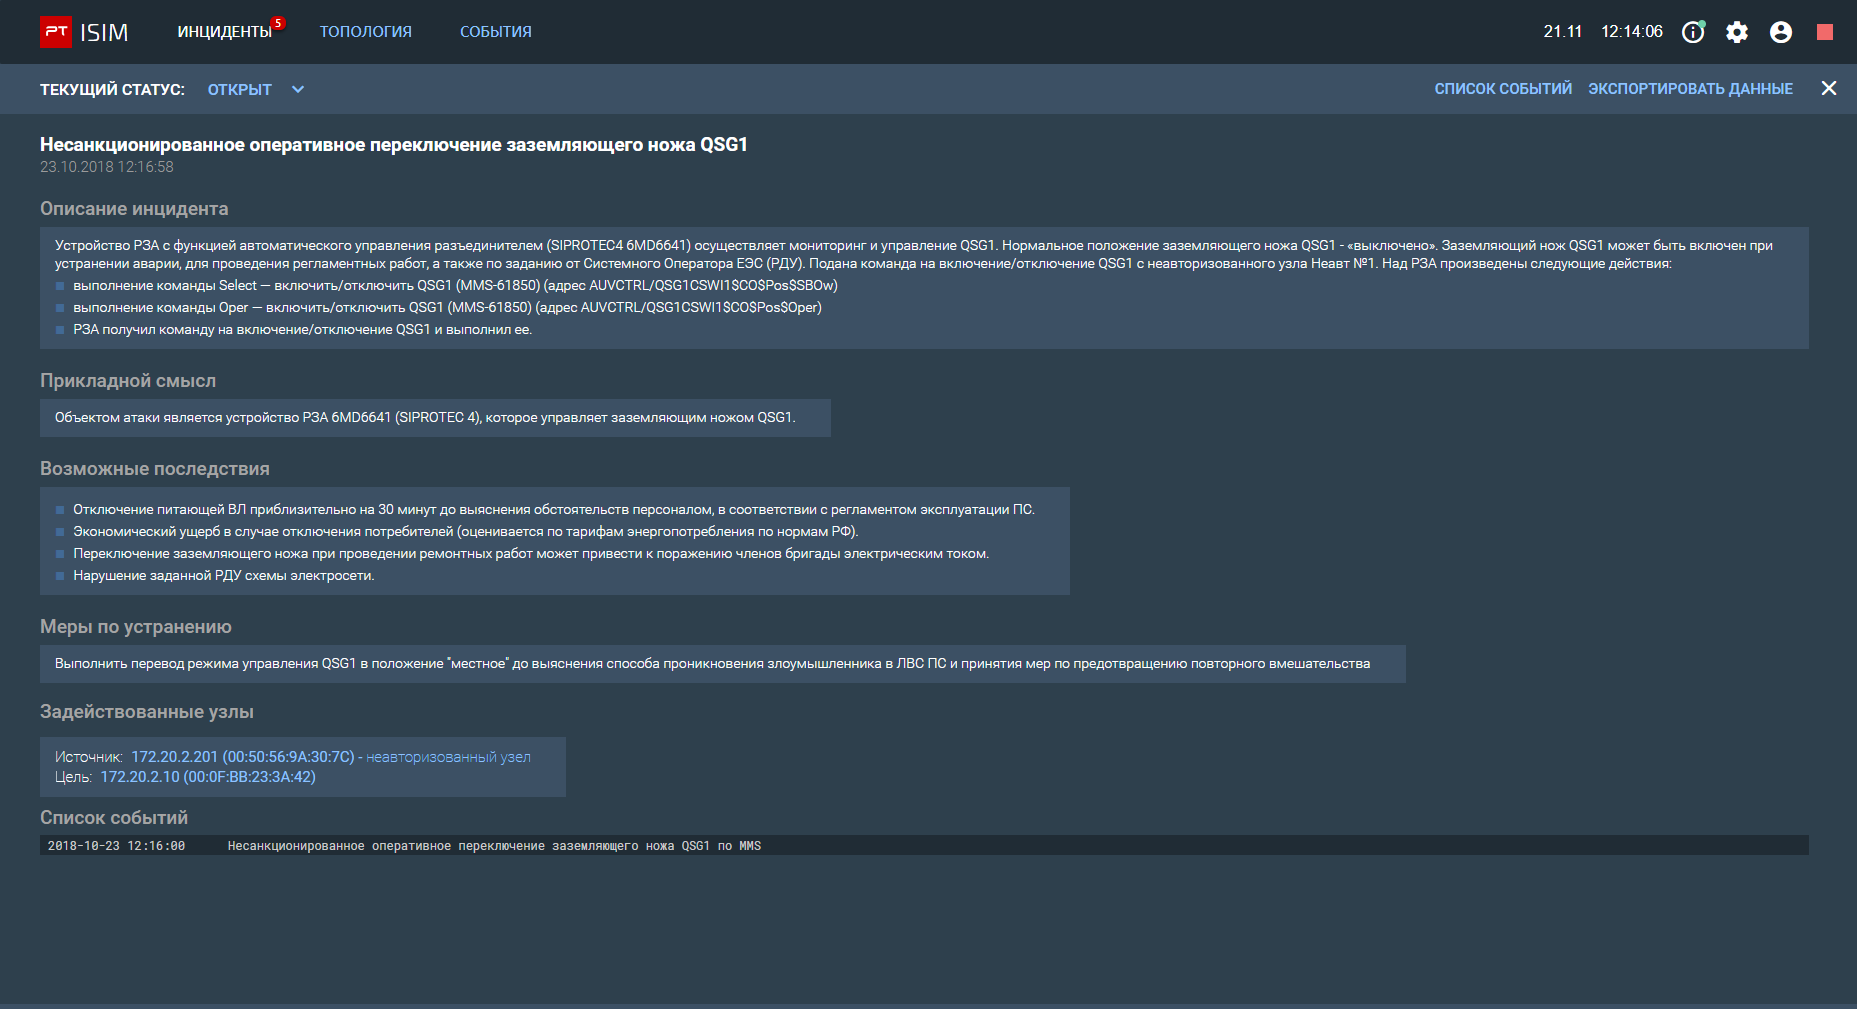1857x1009 pixels.
Task: Click the Нарушение заданной РДУ line
Action: click(224, 576)
